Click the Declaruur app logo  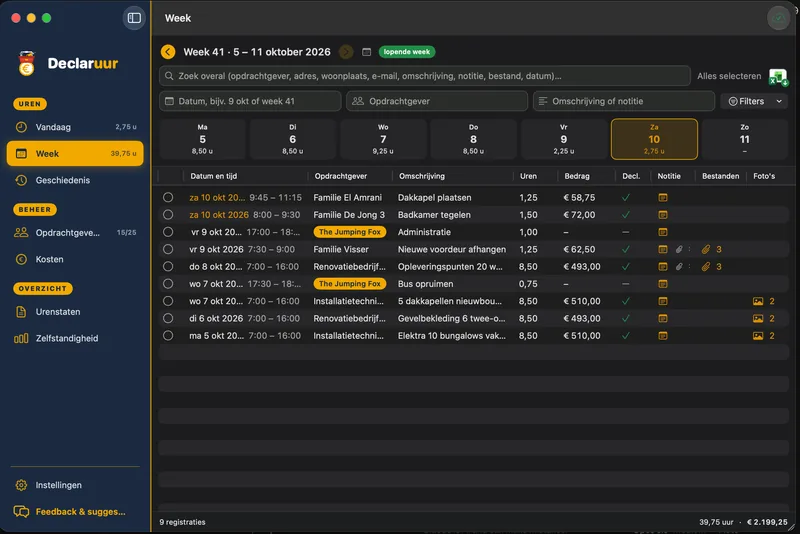pyautogui.click(x=27, y=63)
